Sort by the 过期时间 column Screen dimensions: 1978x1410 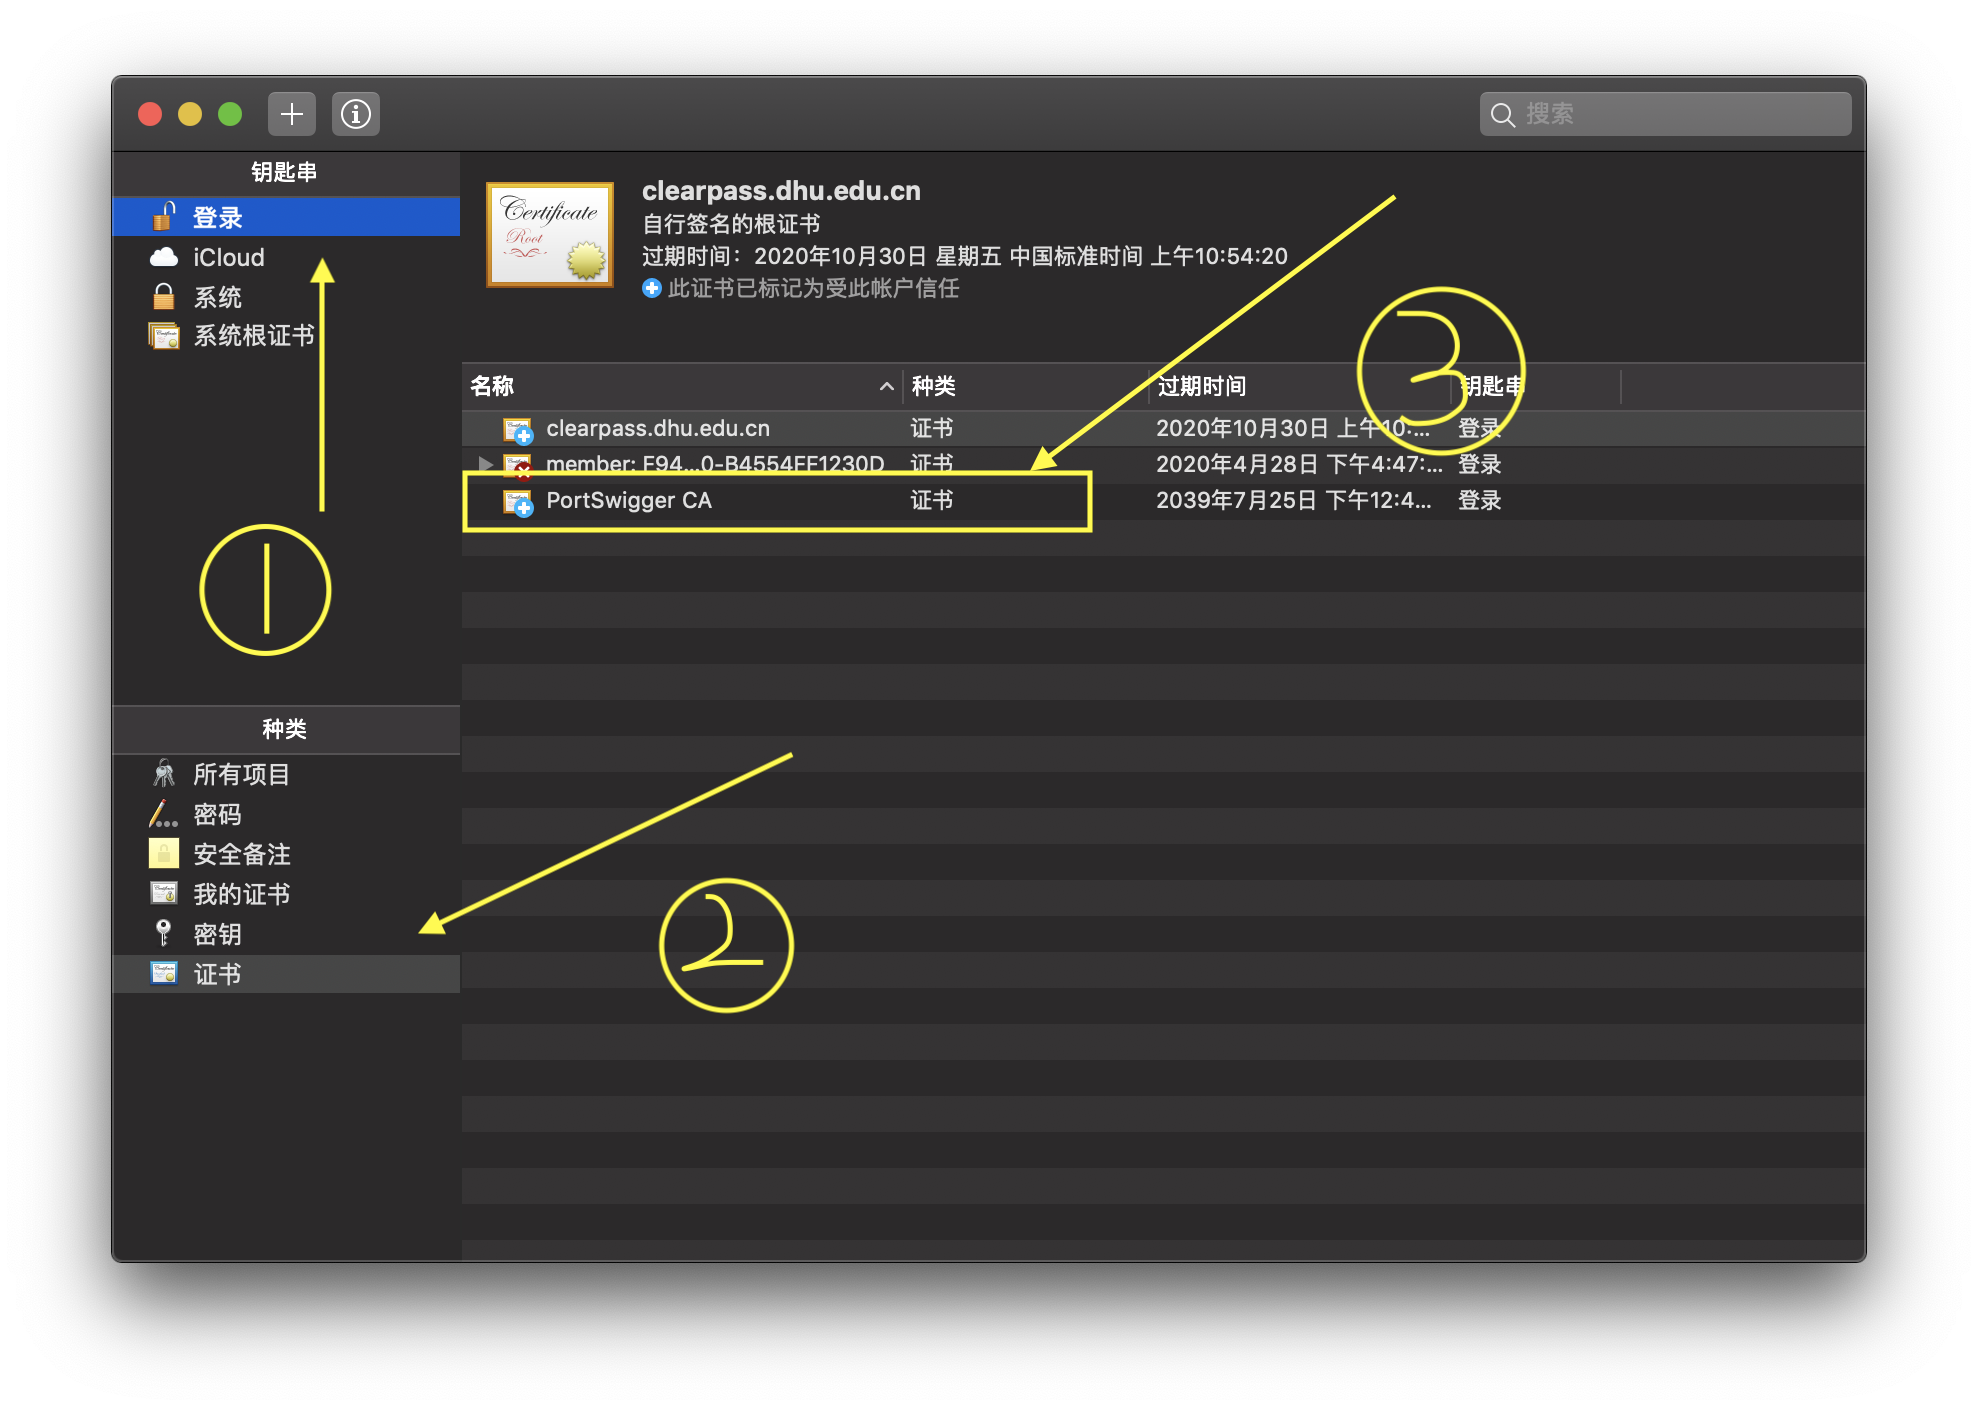[x=1200, y=386]
